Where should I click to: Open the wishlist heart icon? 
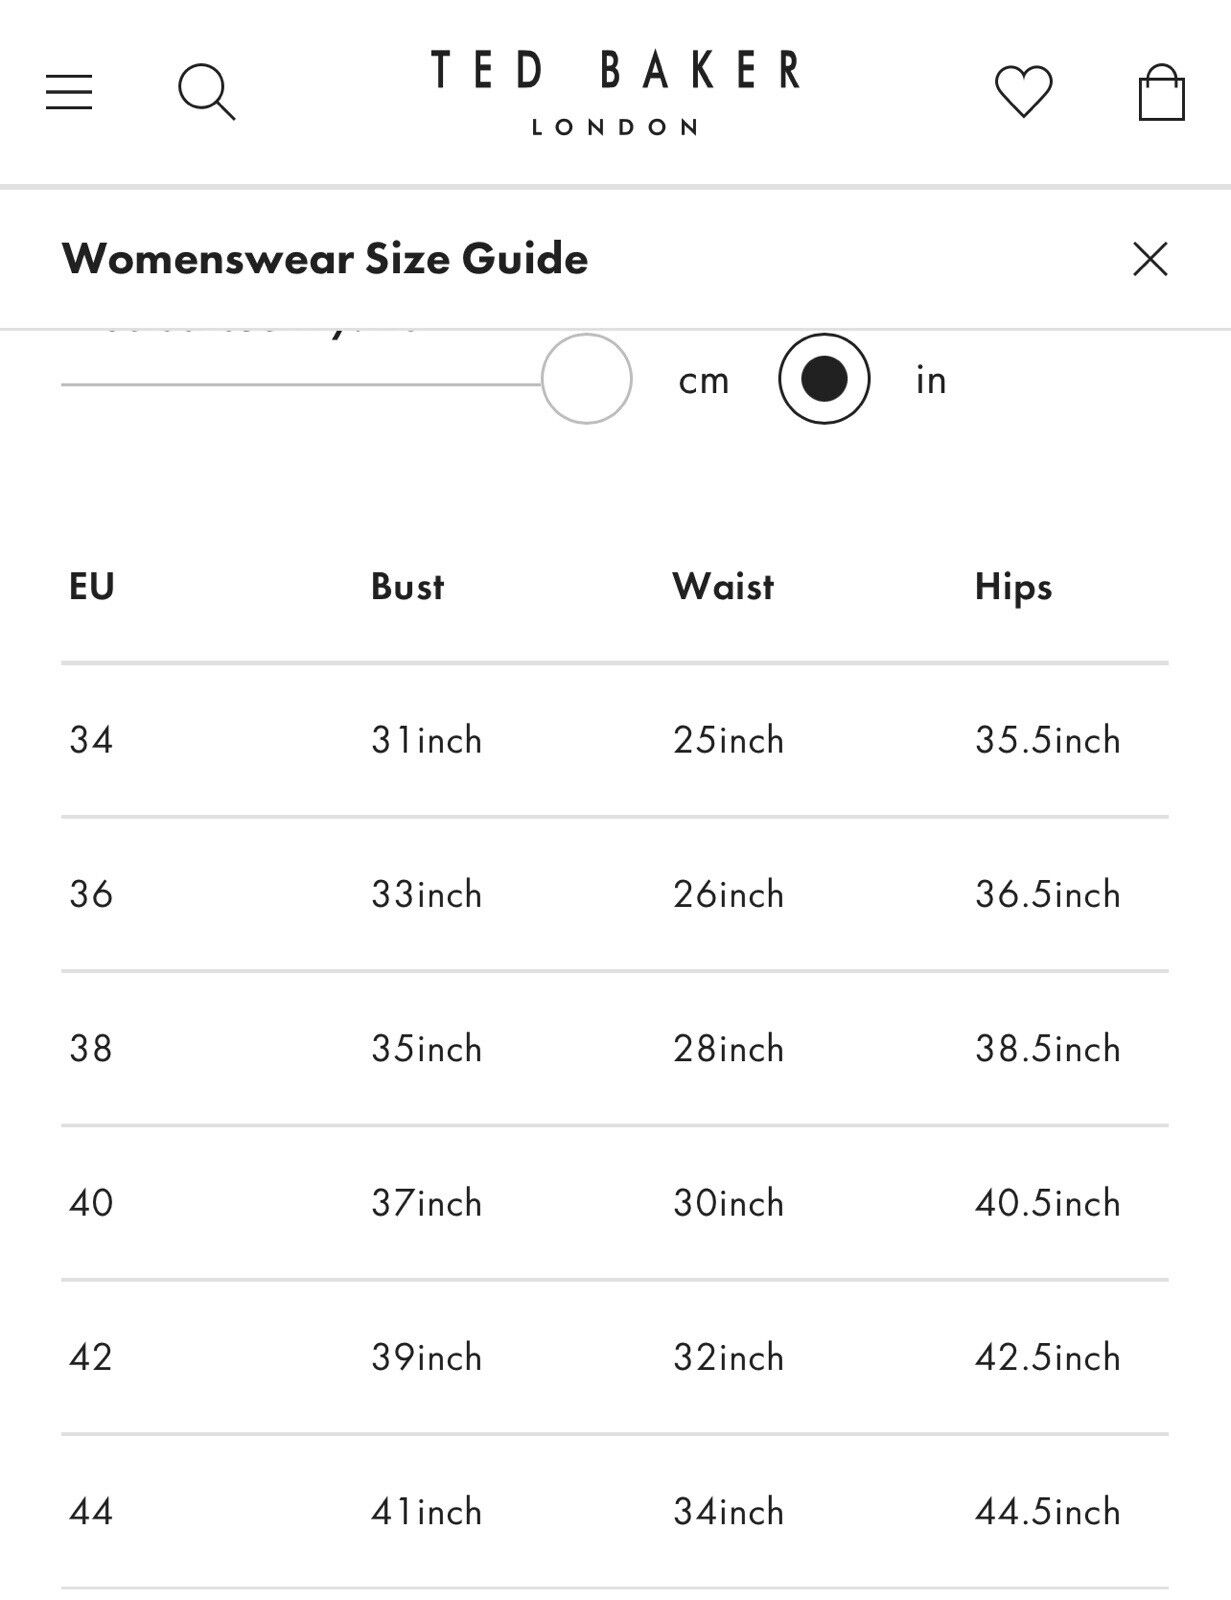[x=1023, y=92]
